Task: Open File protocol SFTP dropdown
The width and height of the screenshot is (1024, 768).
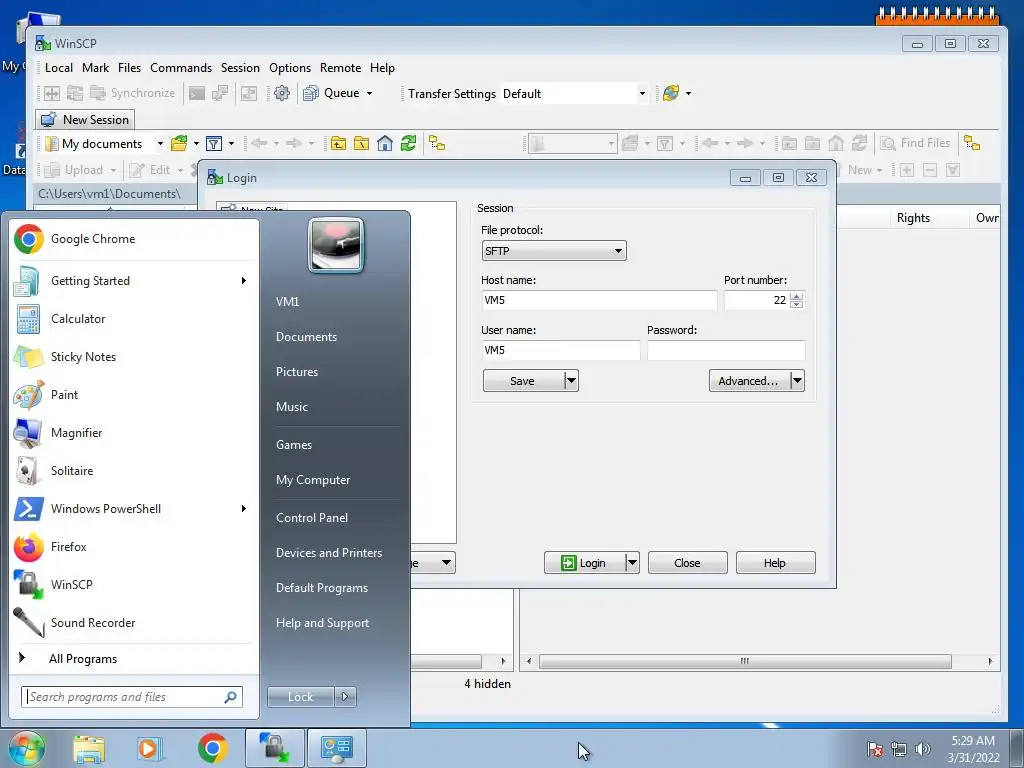Action: [x=554, y=251]
